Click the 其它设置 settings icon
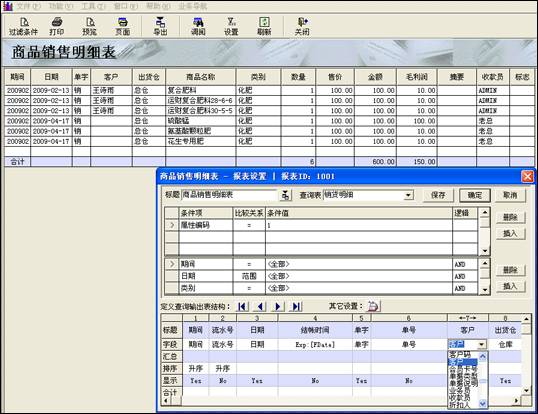538x414 pixels. (x=373, y=306)
